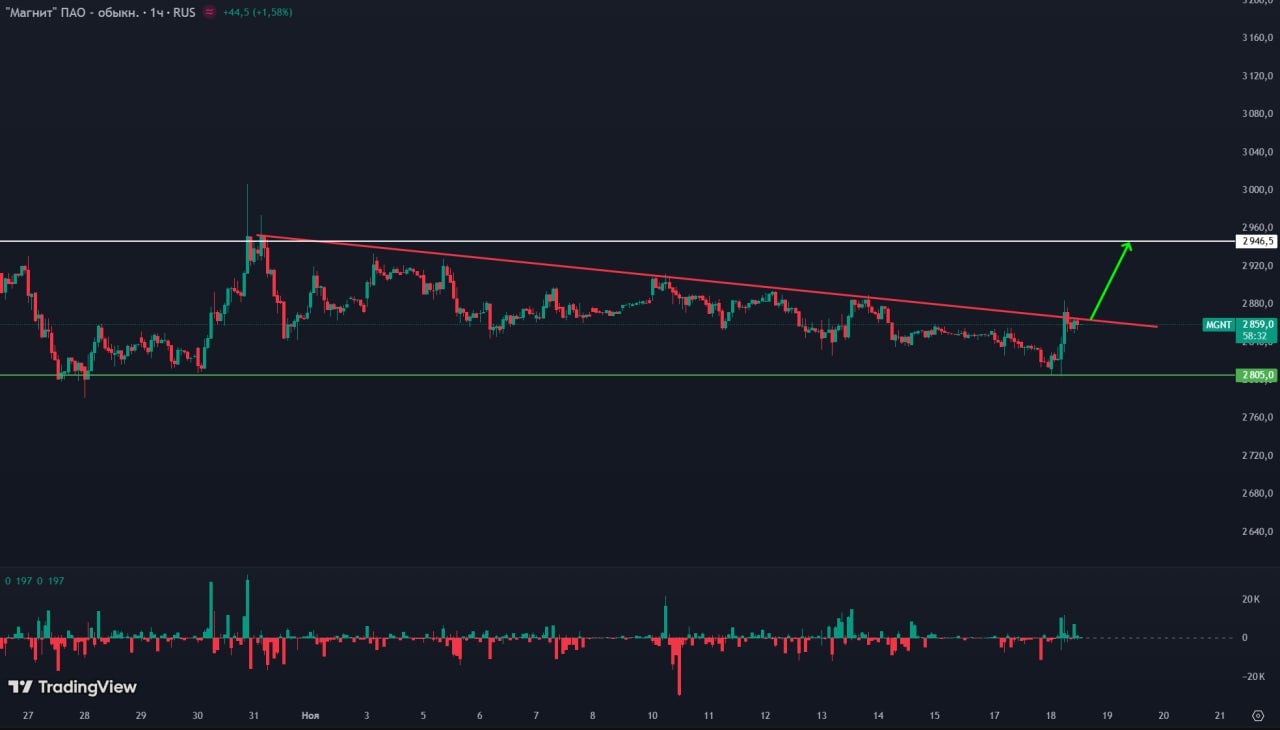
Task: Click the 3 000,0 level on the price scale
Action: [1257, 190]
